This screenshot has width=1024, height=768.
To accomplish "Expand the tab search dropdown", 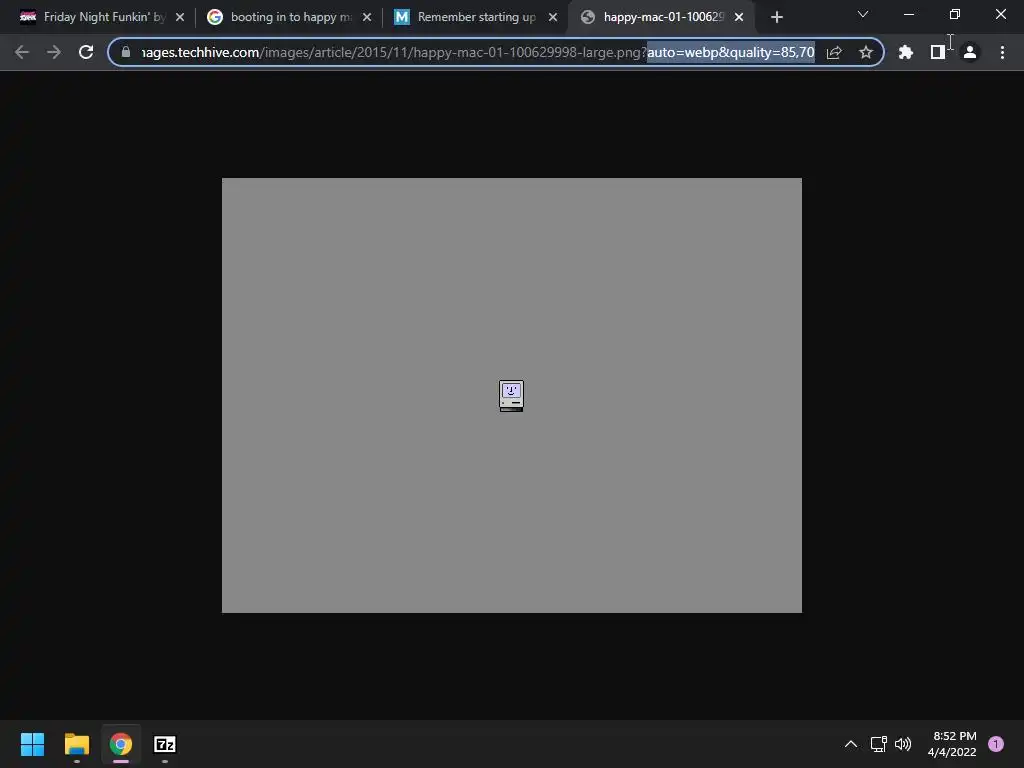I will tap(863, 14).
